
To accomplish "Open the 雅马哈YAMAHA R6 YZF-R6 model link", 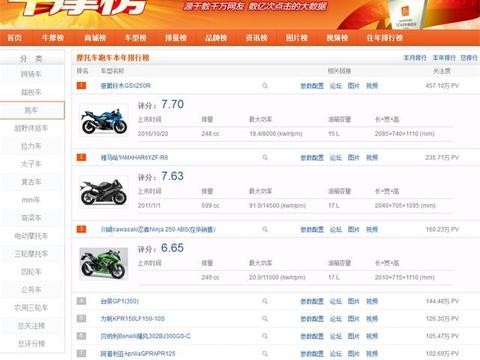I will [134, 157].
